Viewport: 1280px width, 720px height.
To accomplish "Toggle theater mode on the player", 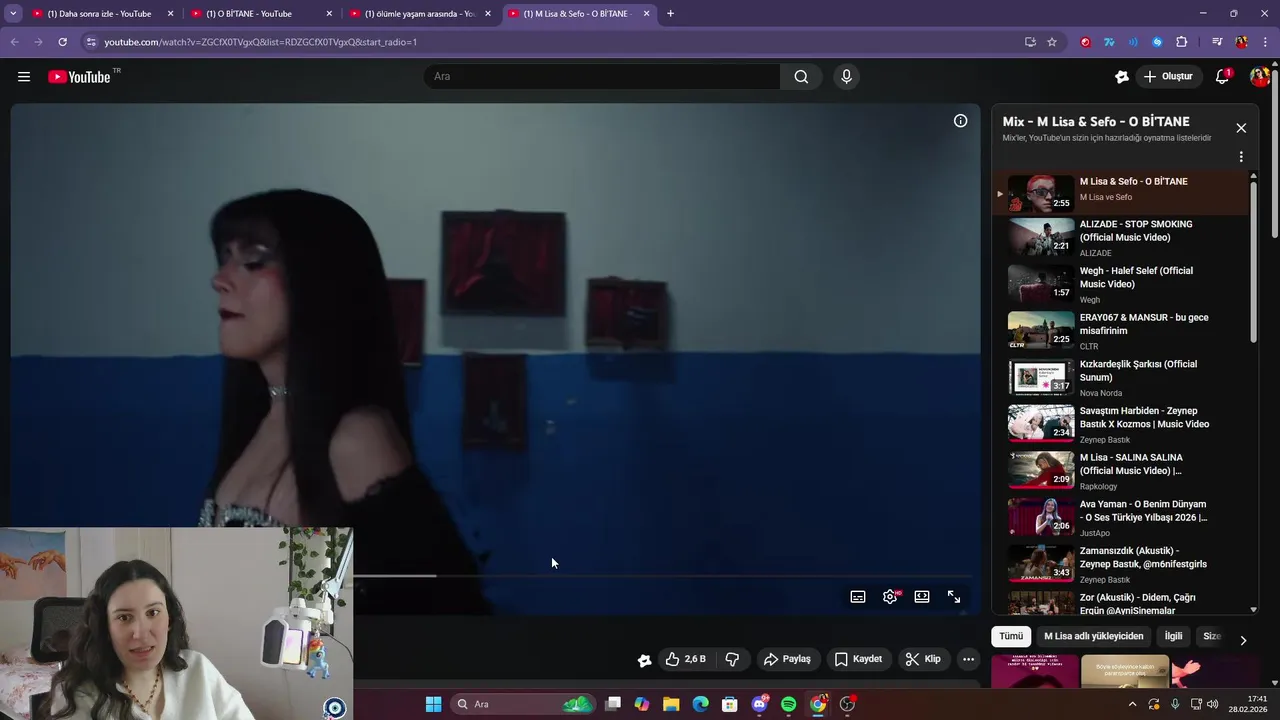I will coord(922,597).
